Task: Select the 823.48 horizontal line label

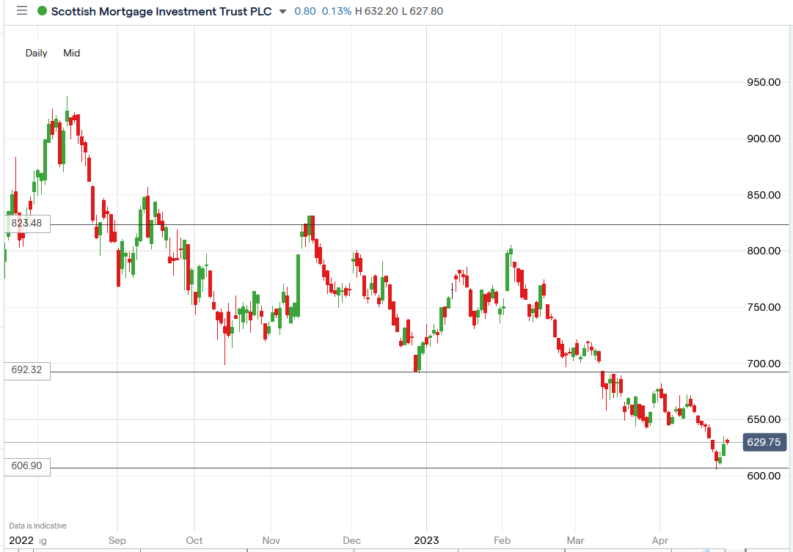Action: tap(27, 224)
